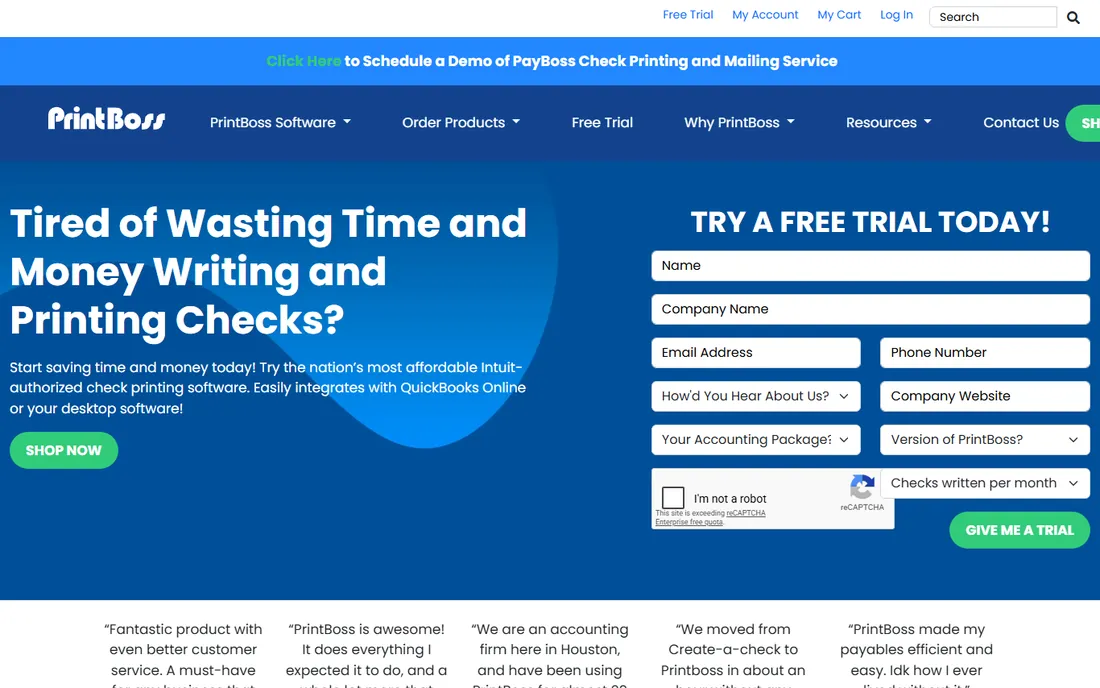Viewport: 1100px width, 688px height.
Task: Click the Email Address field
Action: click(756, 353)
